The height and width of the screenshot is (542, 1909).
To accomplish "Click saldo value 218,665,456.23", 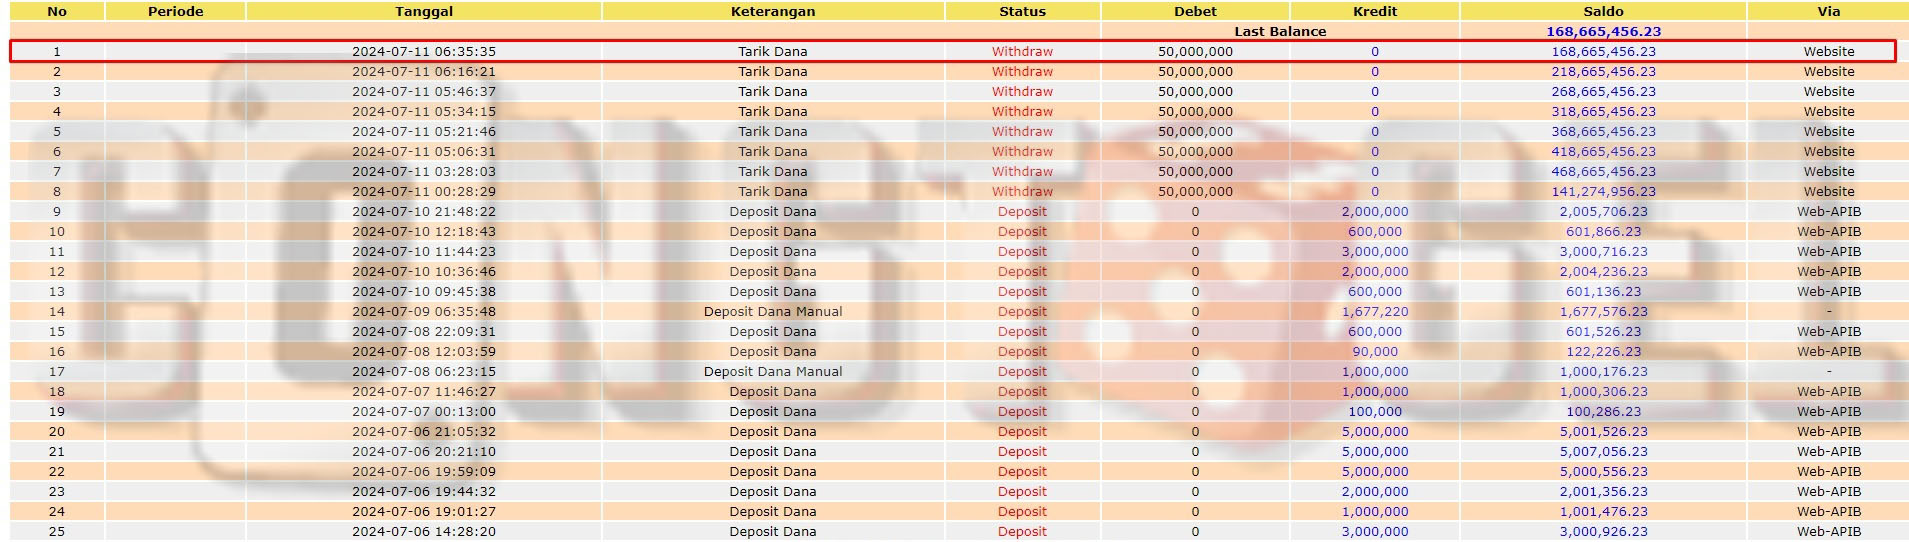I will [1603, 72].
